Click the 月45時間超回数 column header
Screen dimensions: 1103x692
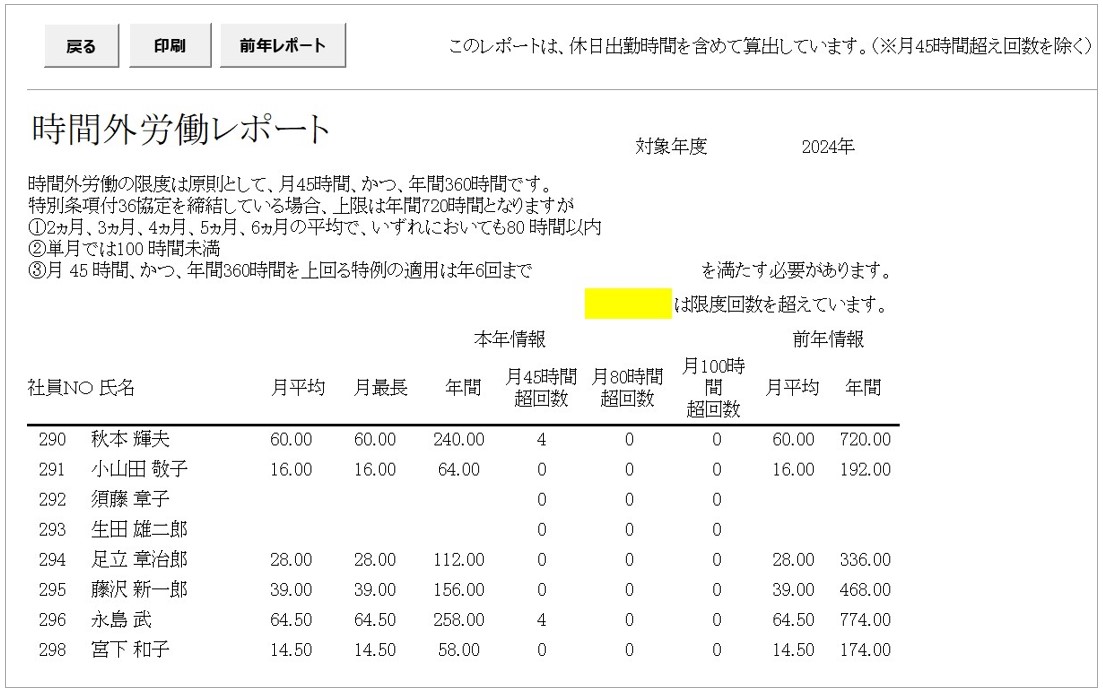tap(541, 387)
